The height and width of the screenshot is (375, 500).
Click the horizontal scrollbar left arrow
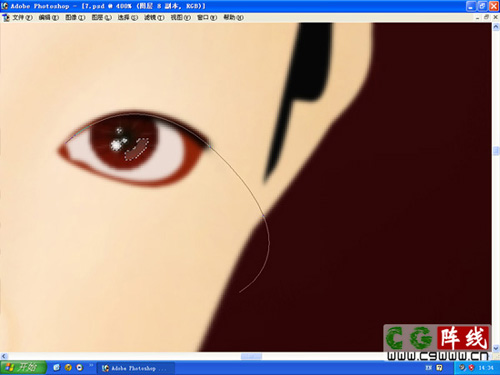[4, 356]
